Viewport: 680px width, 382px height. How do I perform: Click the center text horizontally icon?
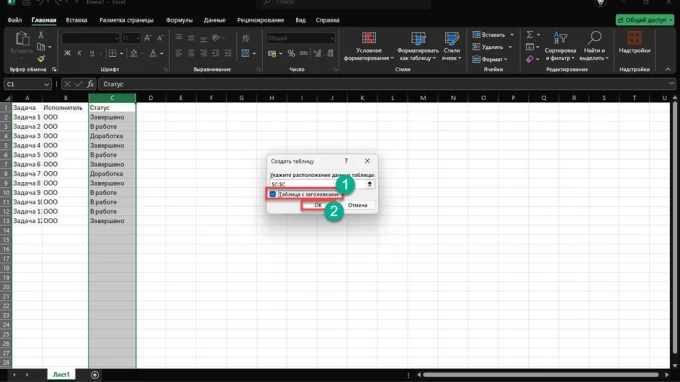[x=191, y=53]
